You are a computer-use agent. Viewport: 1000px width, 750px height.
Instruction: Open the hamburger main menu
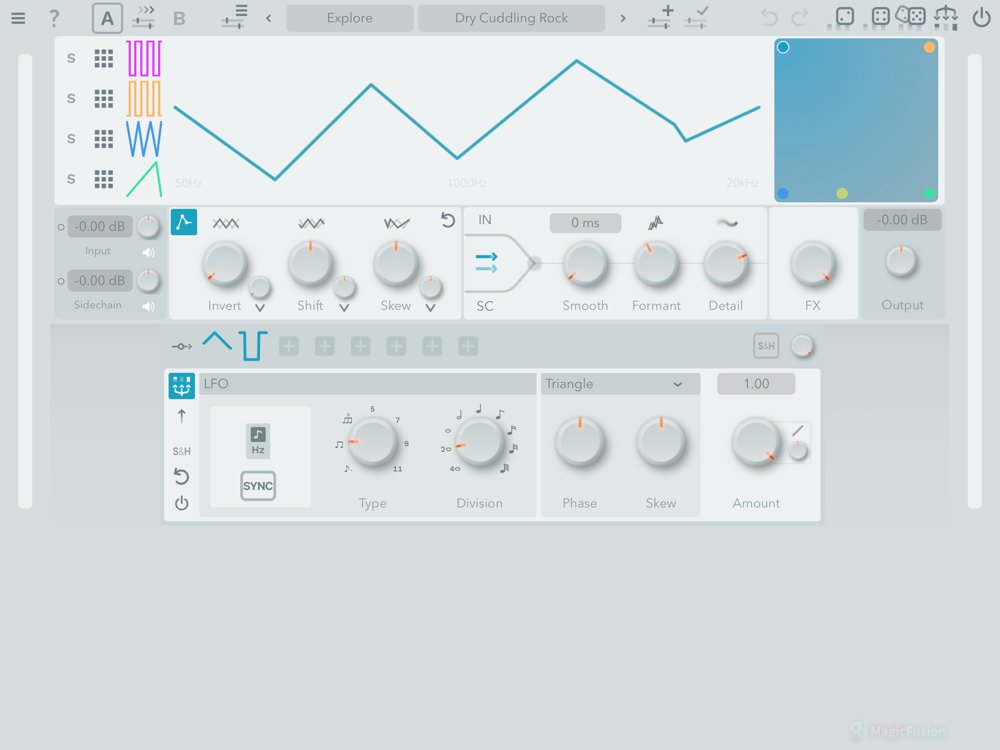point(18,18)
